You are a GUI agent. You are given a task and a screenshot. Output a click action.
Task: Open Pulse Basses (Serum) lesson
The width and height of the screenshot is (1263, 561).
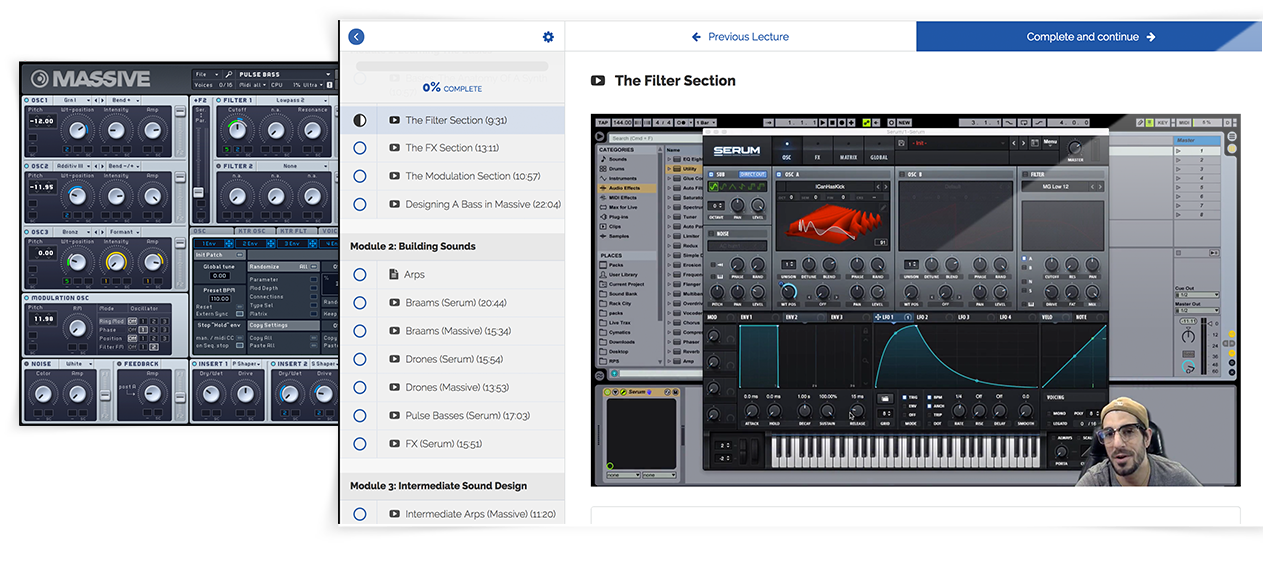(x=468, y=415)
